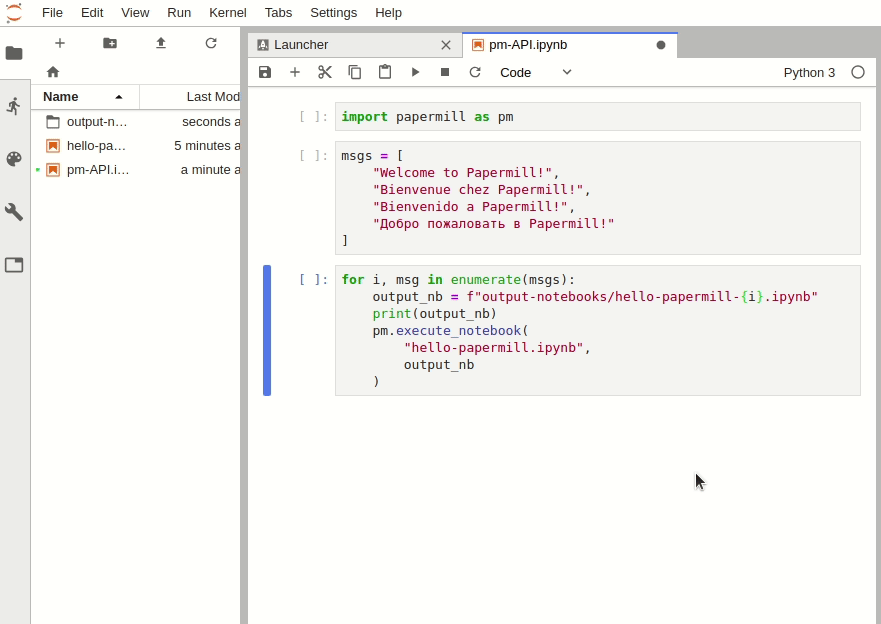Open the Commands palette sidebar icon

coord(14,159)
